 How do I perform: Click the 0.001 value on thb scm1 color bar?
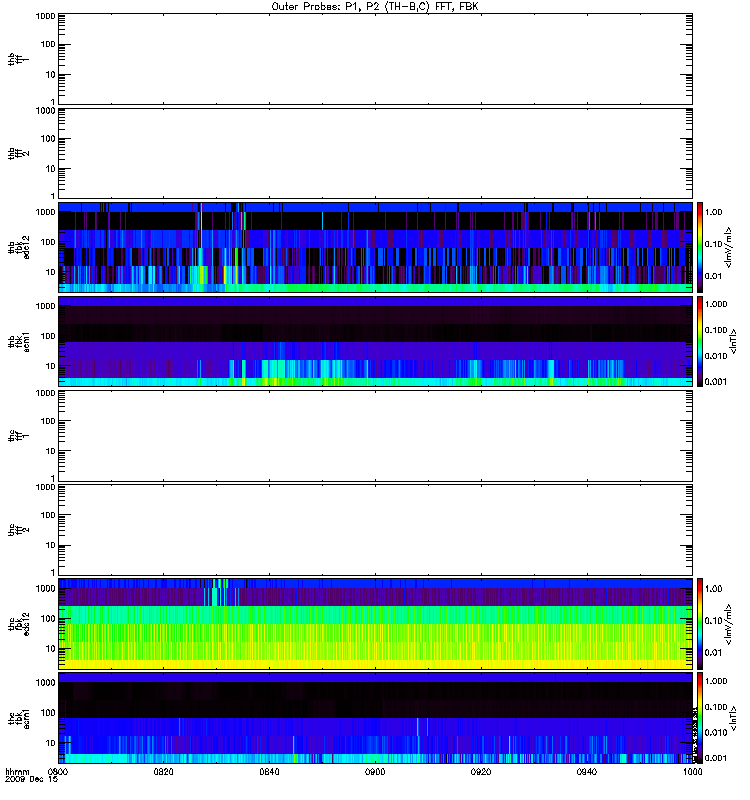[715, 382]
